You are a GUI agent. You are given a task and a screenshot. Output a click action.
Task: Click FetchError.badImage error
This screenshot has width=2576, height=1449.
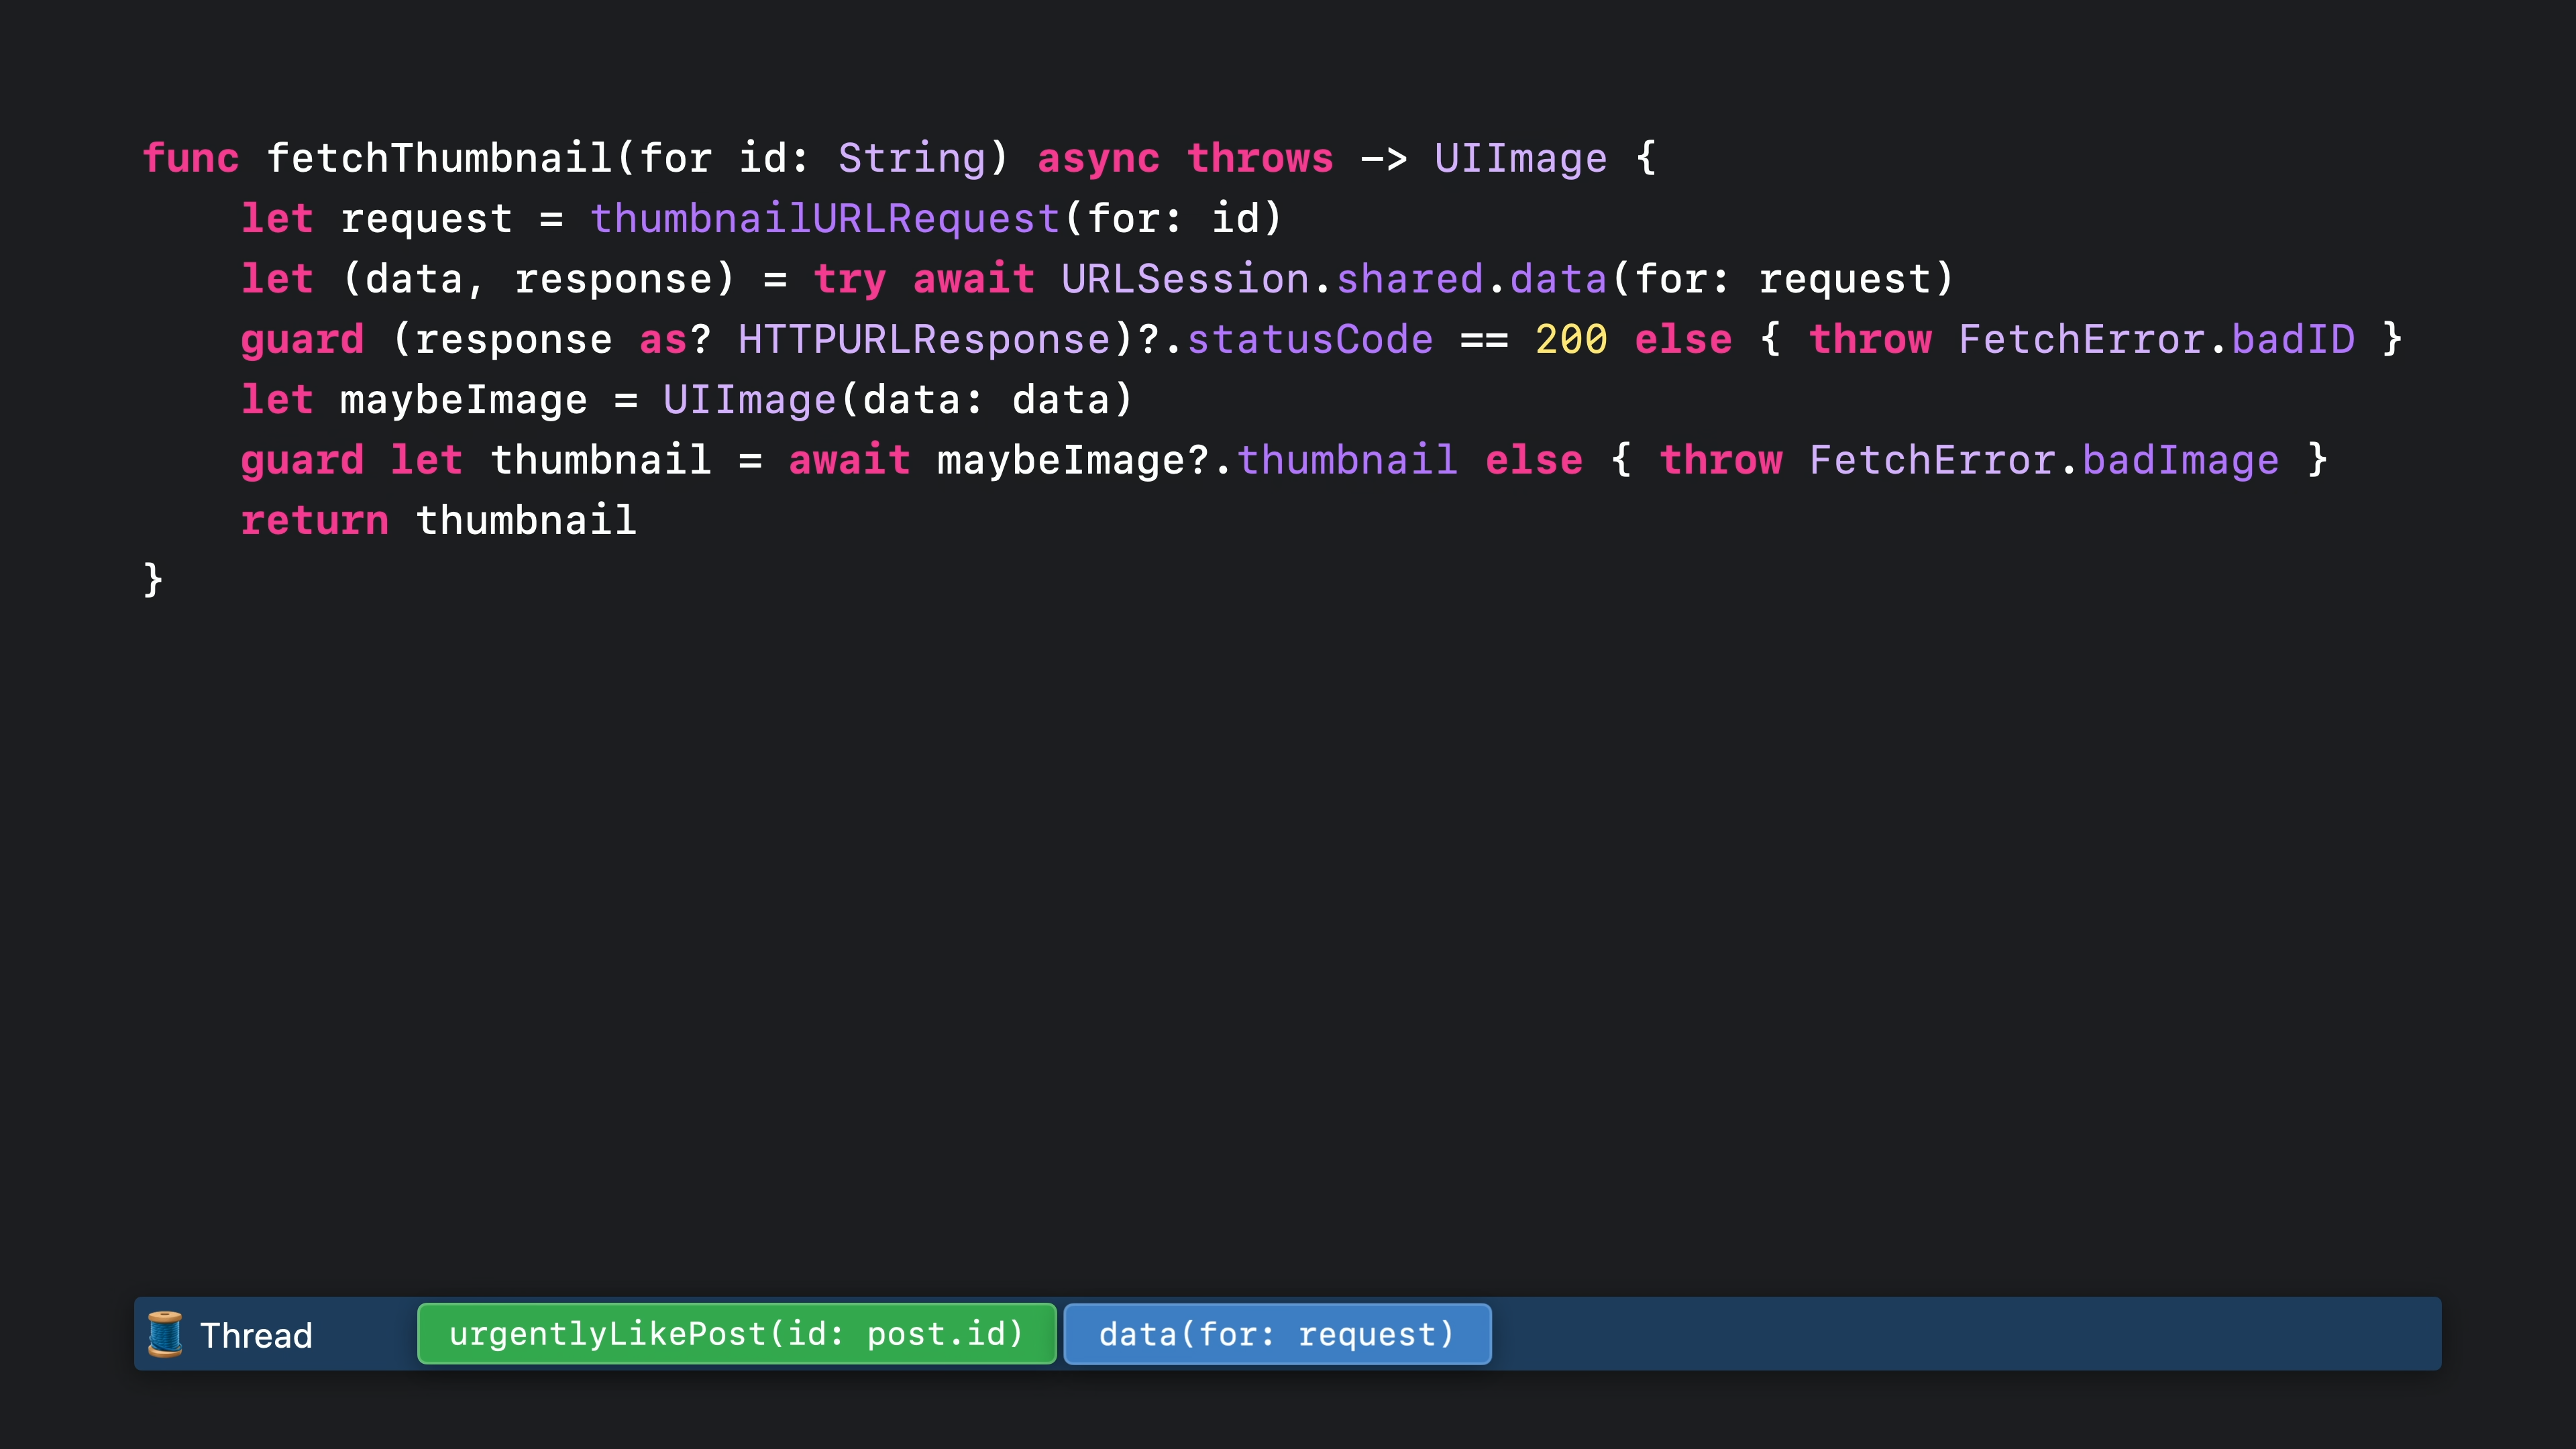click(x=2044, y=461)
